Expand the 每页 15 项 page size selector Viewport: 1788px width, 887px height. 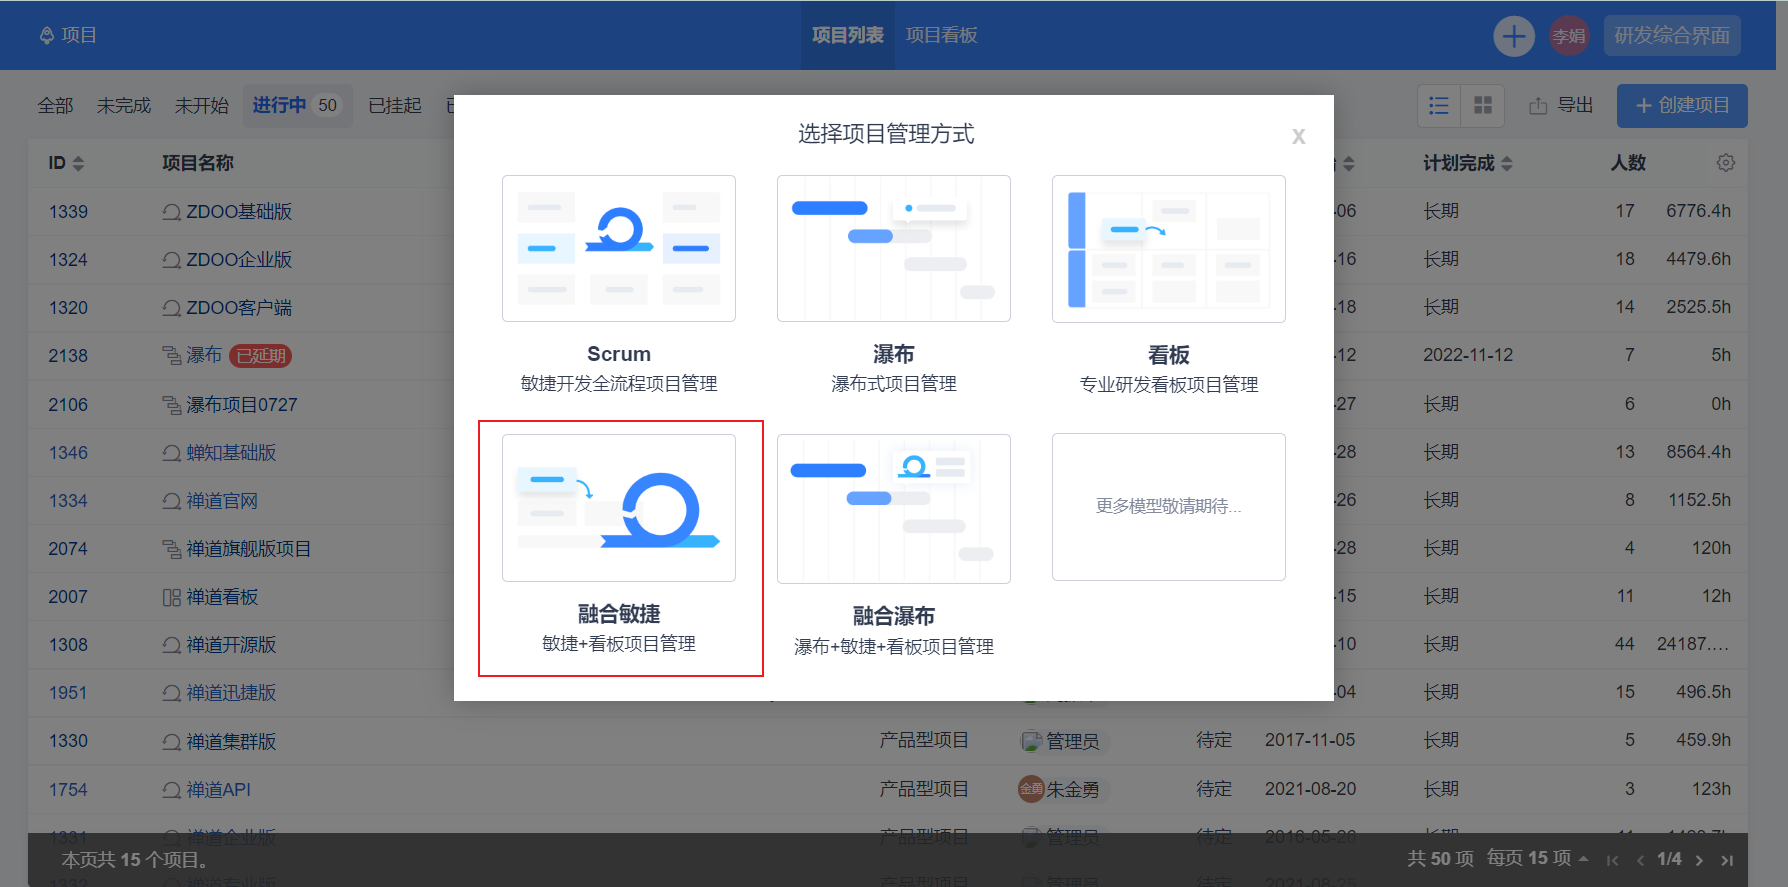tap(1537, 859)
